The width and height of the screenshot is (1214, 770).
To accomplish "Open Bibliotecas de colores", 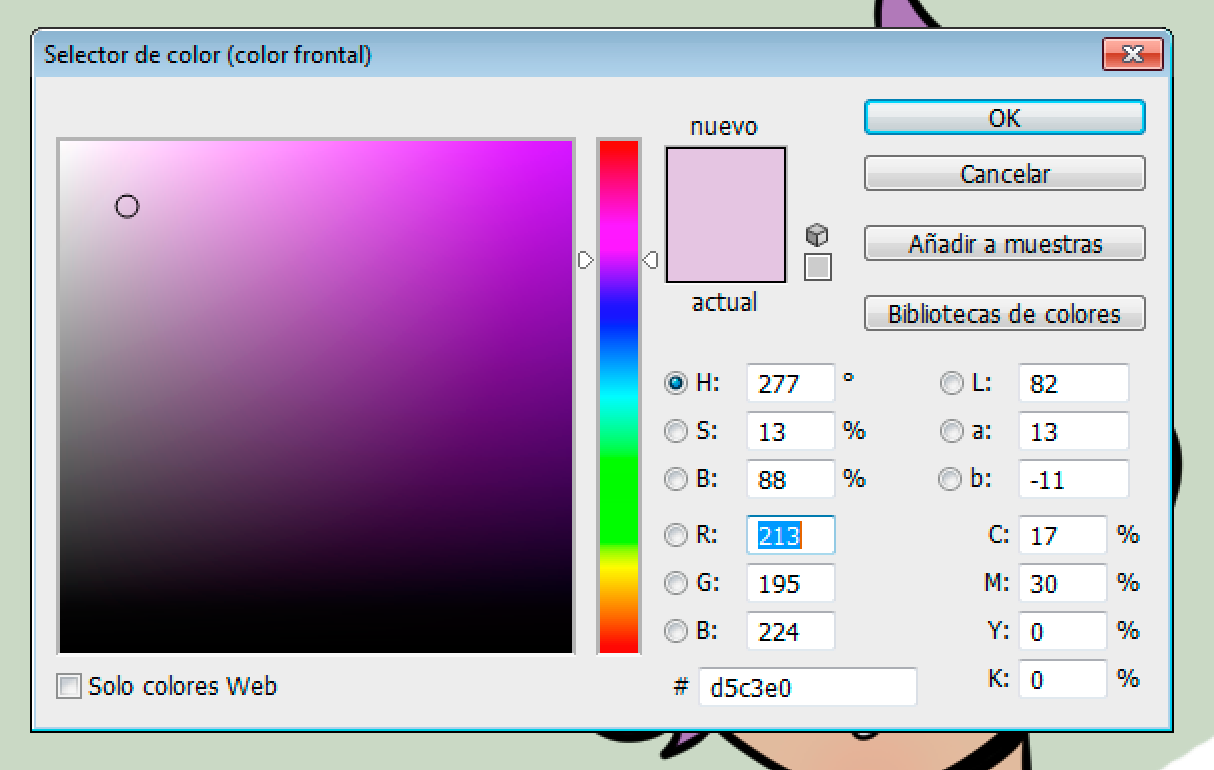I will tap(1004, 314).
